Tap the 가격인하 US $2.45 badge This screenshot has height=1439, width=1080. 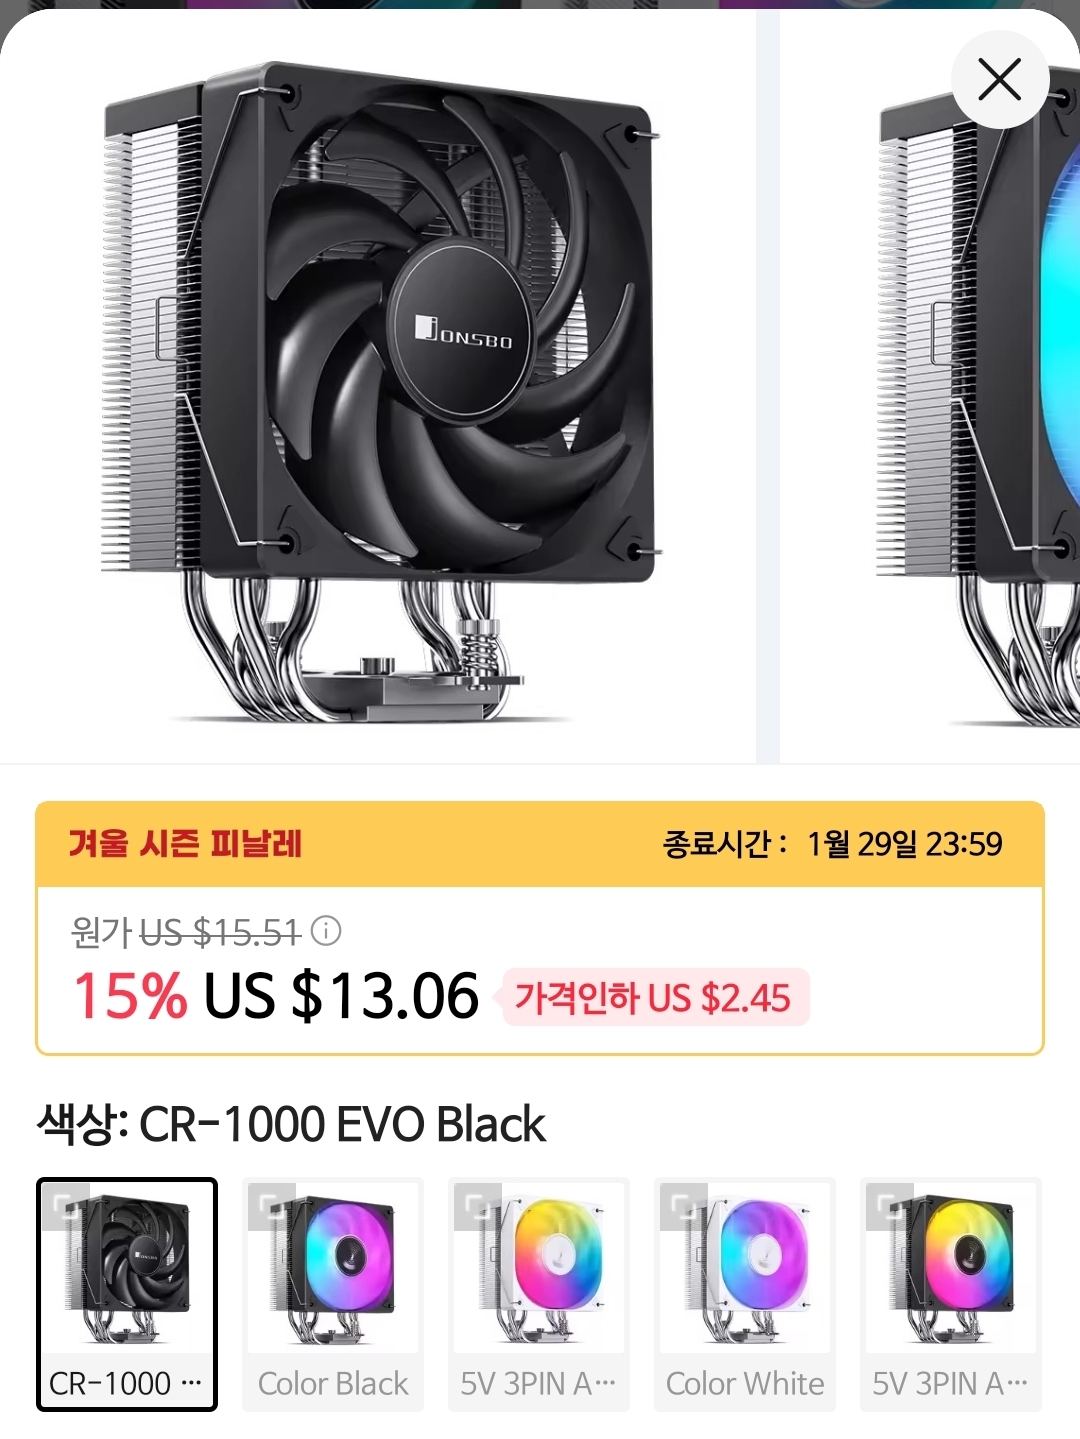(655, 997)
